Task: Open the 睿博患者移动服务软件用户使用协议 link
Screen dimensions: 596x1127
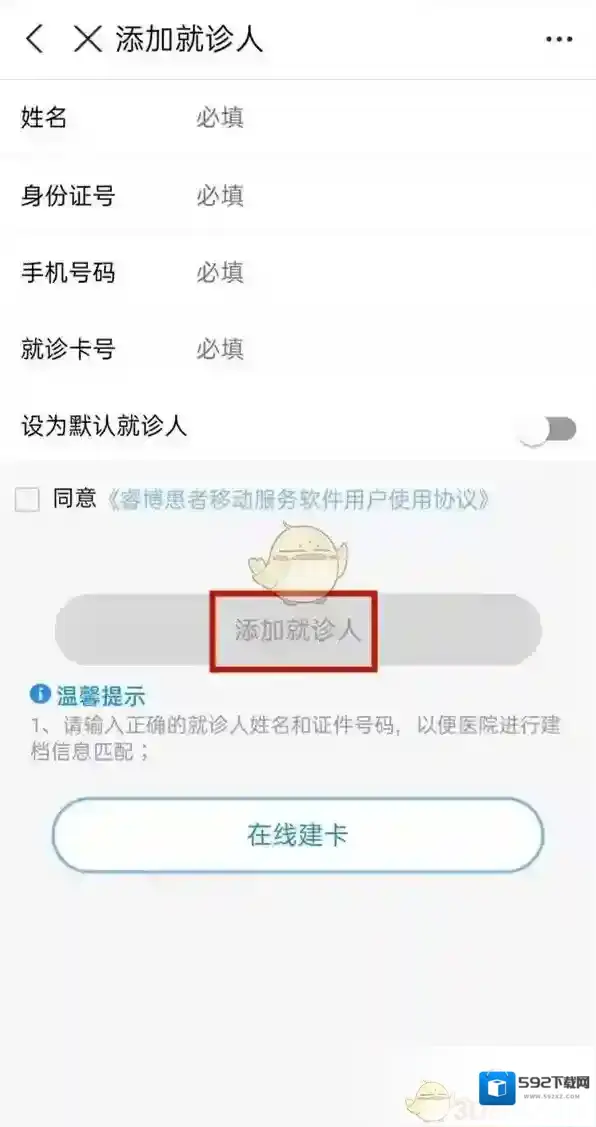Action: (298, 499)
